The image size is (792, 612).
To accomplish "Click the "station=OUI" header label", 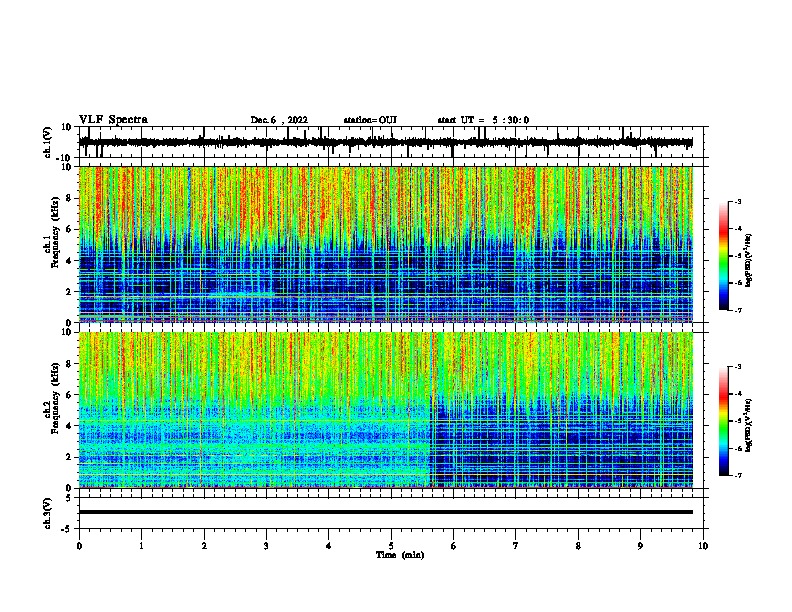I will tap(370, 120).
